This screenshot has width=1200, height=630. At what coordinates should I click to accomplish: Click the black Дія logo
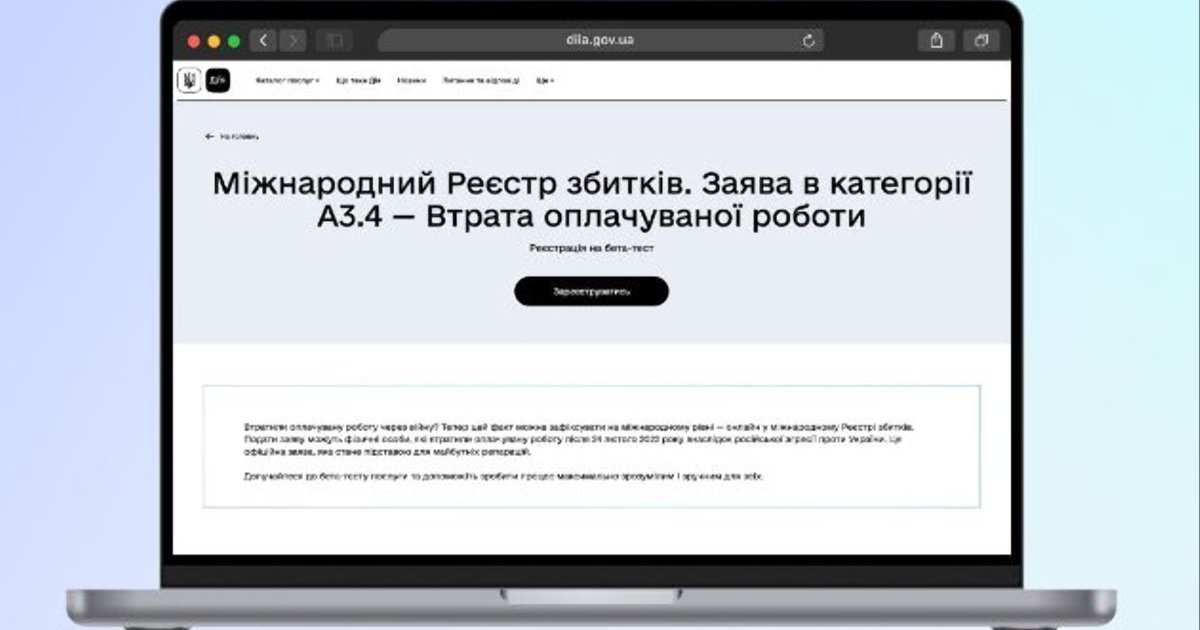pyautogui.click(x=217, y=81)
